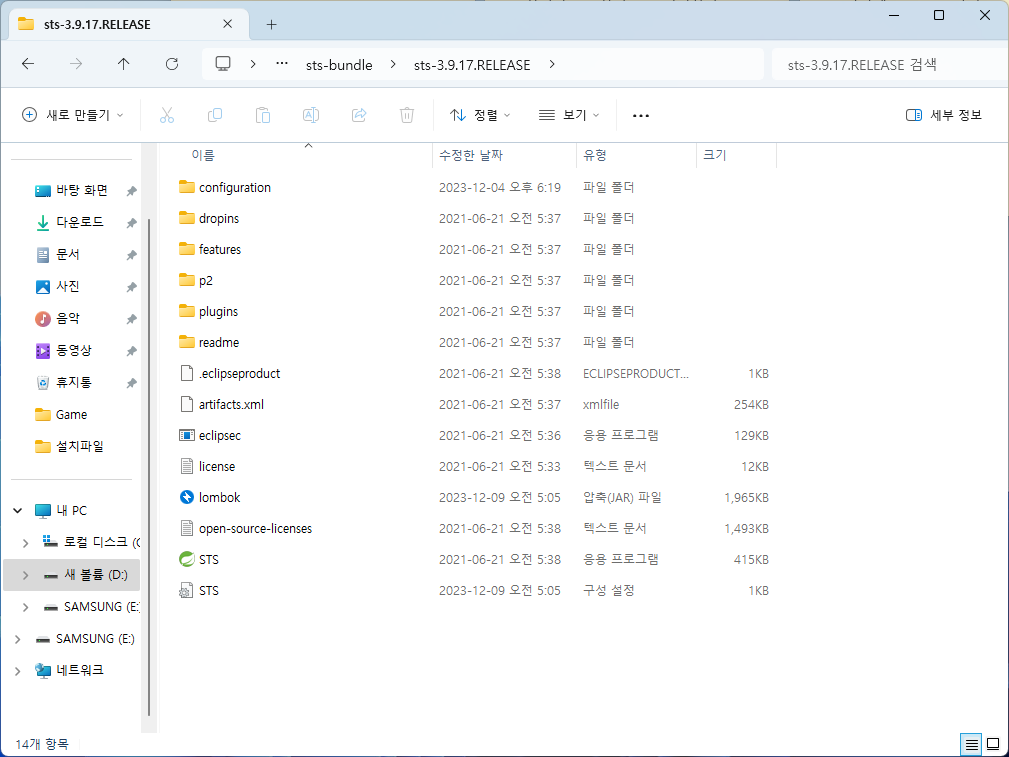Viewport: 1009px width, 757px height.
Task: Click the 압축(JAR) 파일 type cell
Action: (x=622, y=498)
